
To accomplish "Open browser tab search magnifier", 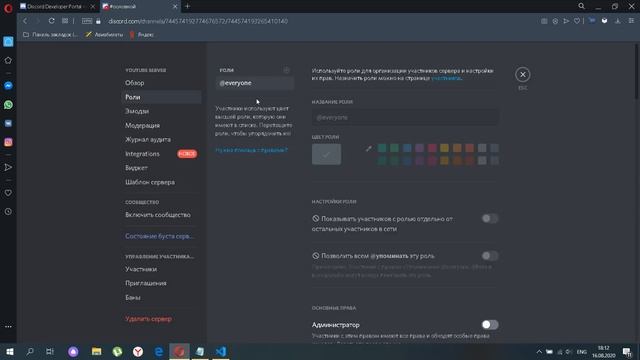I will 581,6.
